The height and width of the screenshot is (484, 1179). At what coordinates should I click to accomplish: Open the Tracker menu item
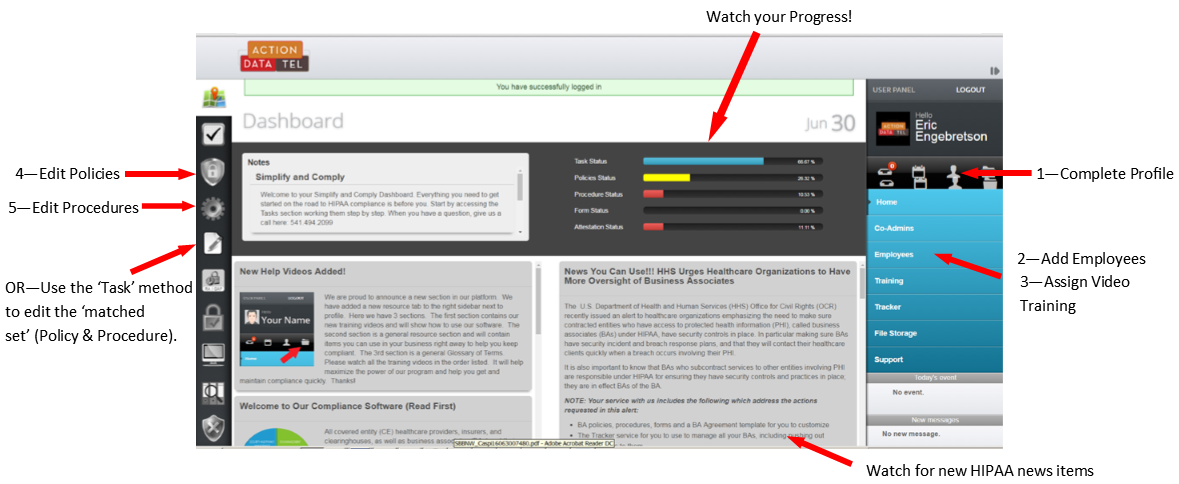pos(935,307)
